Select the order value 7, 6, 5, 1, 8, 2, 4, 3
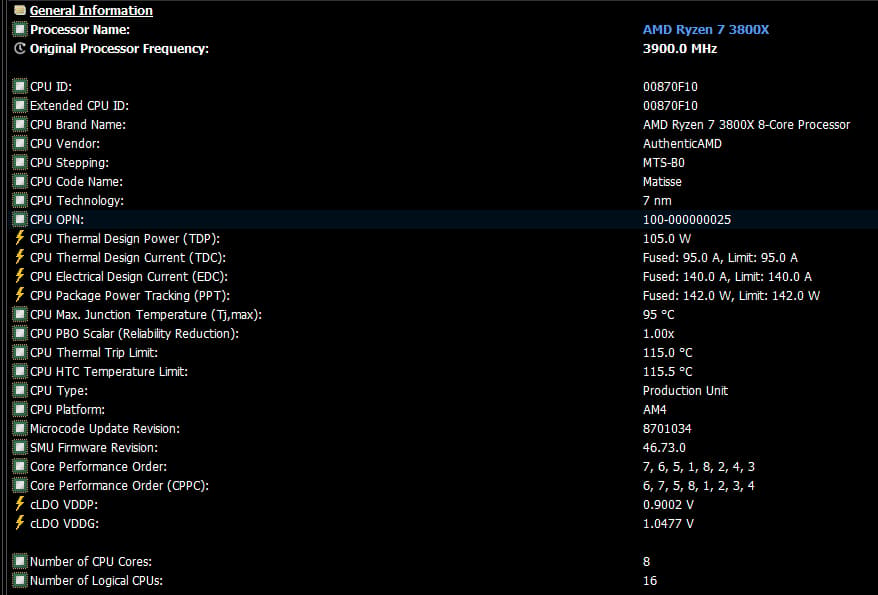Viewport: 878px width, 595px height. [699, 467]
